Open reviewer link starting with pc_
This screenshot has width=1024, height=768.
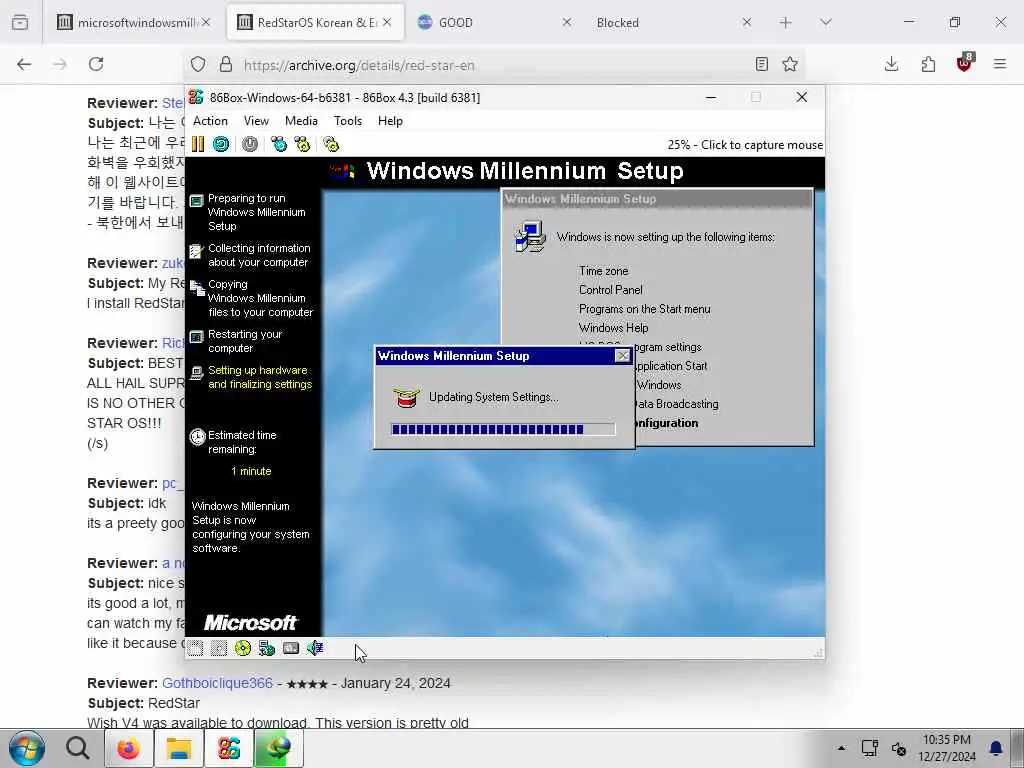tap(173, 483)
